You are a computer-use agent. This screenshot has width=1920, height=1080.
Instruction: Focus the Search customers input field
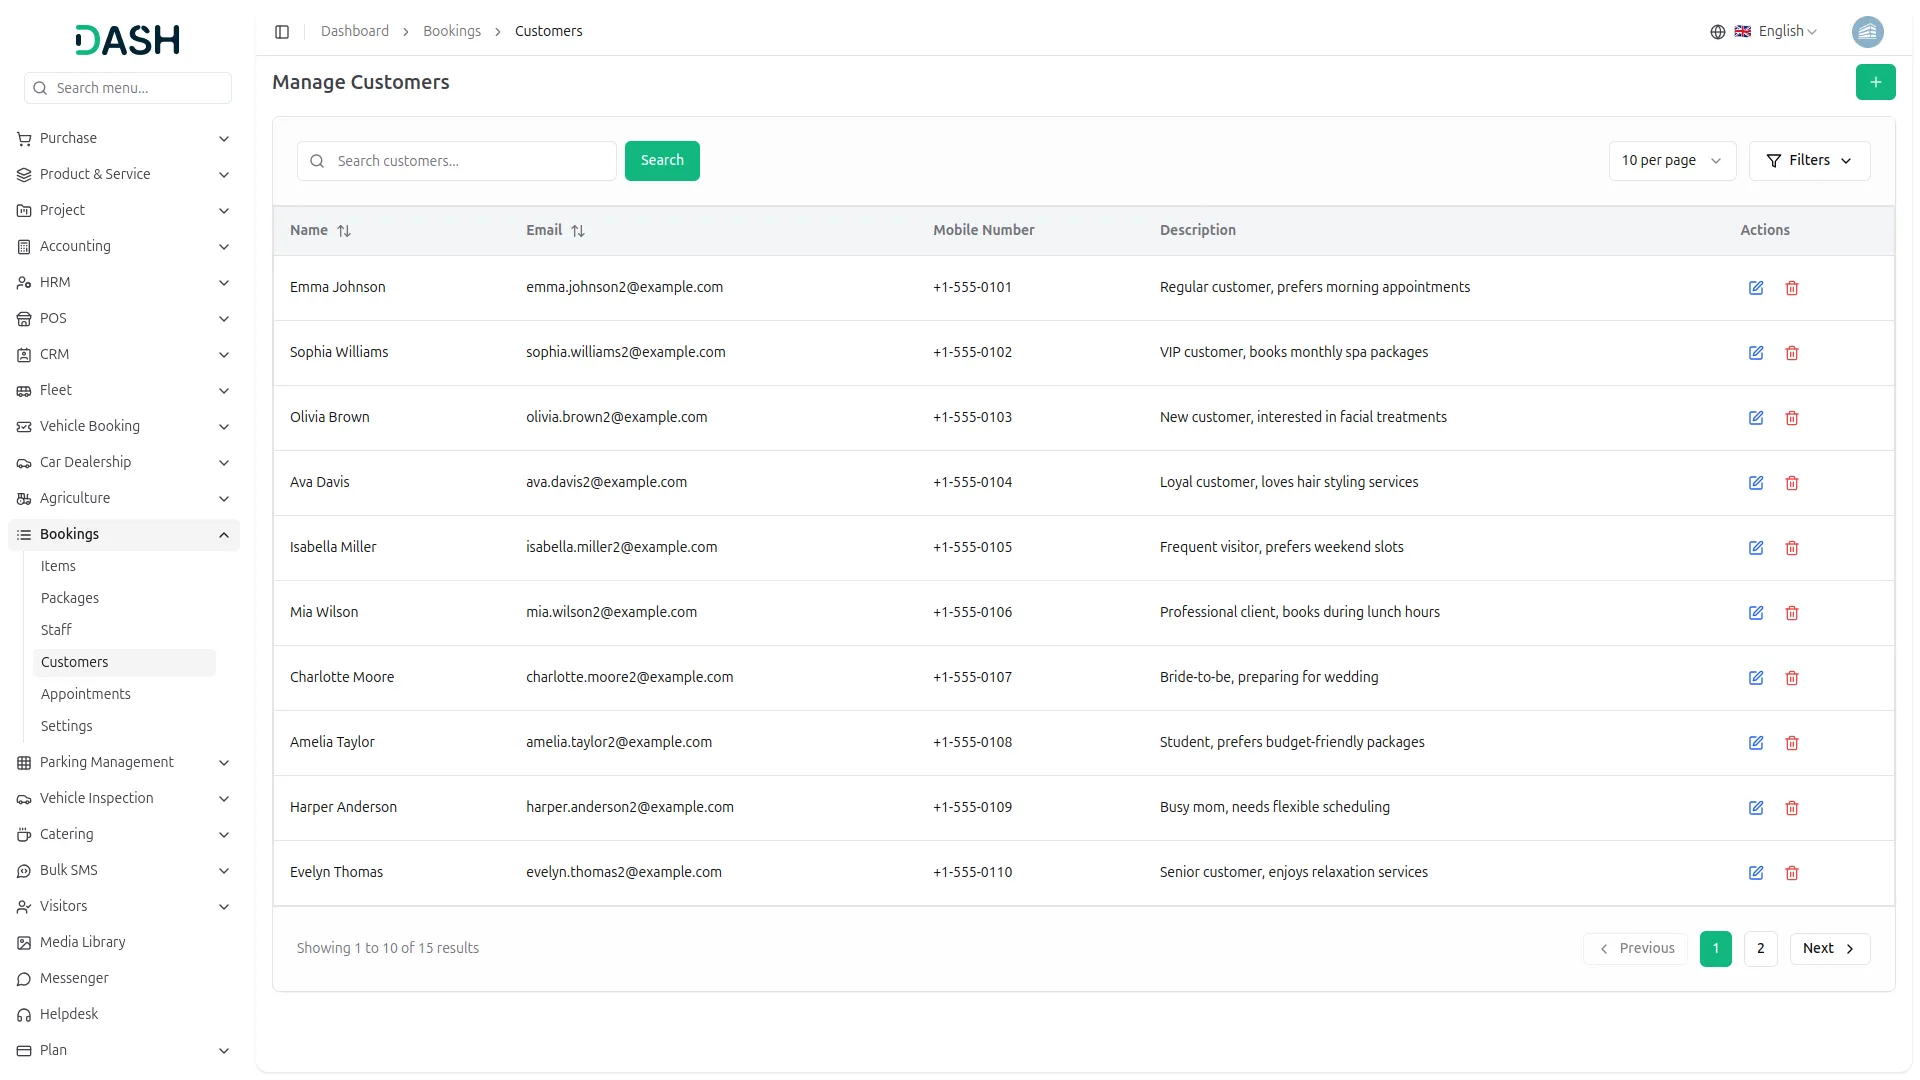point(470,161)
